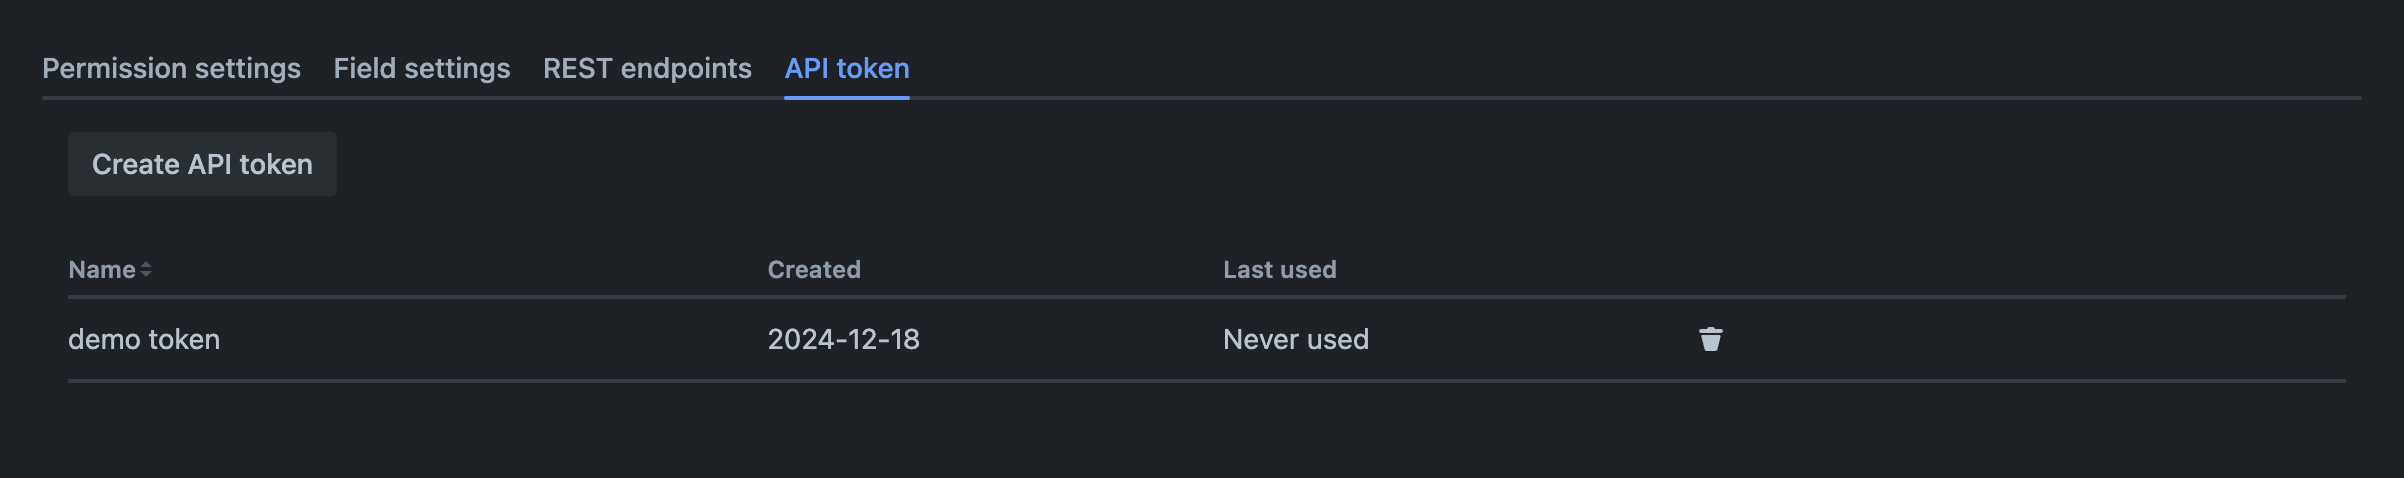Image resolution: width=2404 pixels, height=478 pixels.
Task: Click the upward sort arrow on Name column
Action: point(146,264)
